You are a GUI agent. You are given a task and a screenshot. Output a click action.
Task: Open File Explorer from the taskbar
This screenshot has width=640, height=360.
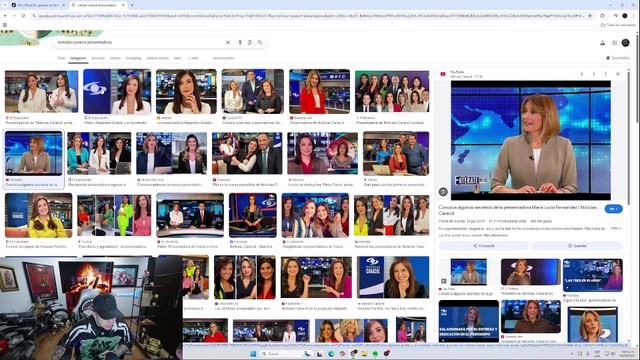click(x=364, y=353)
